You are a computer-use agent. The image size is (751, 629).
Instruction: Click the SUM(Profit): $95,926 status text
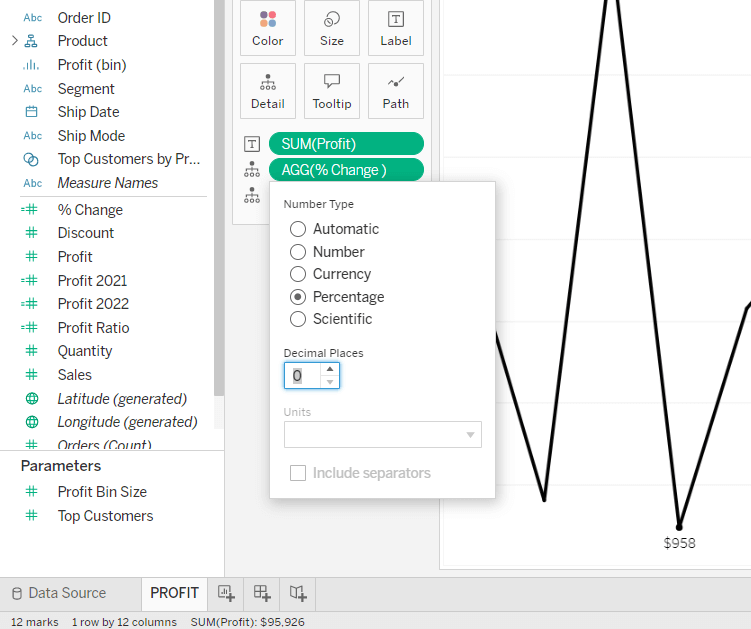point(248,622)
